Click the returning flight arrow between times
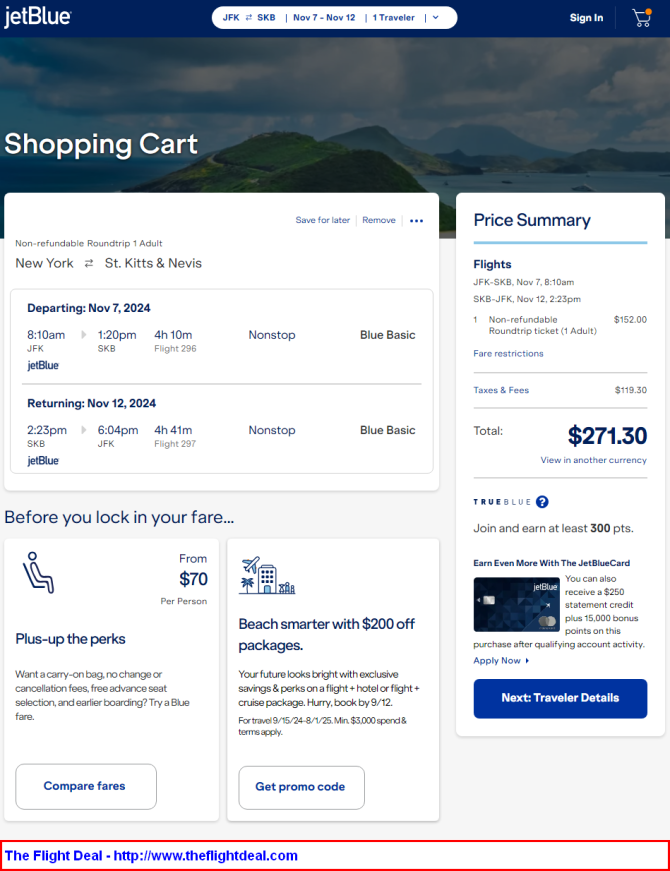Viewport: 670px width, 871px height. (84, 430)
